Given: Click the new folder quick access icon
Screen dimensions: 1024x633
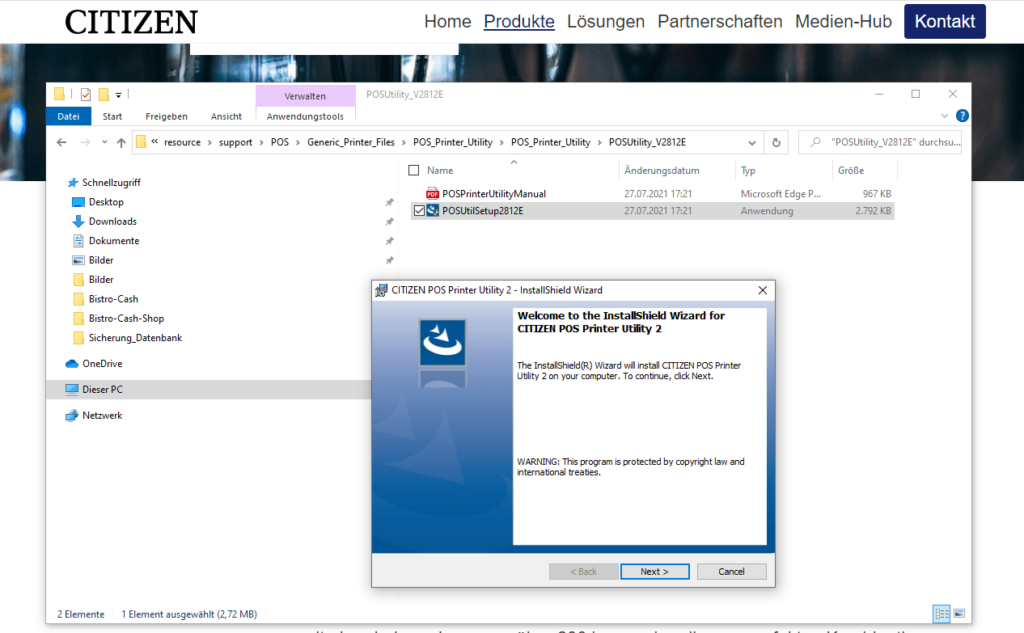Looking at the screenshot, I should (x=103, y=95).
